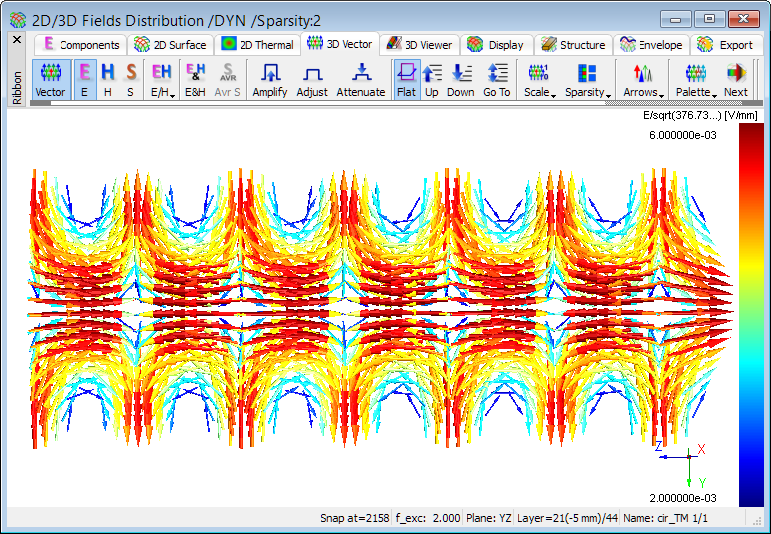771x534 pixels.
Task: Open the Sparsity dropdown menu
Action: coord(587,79)
